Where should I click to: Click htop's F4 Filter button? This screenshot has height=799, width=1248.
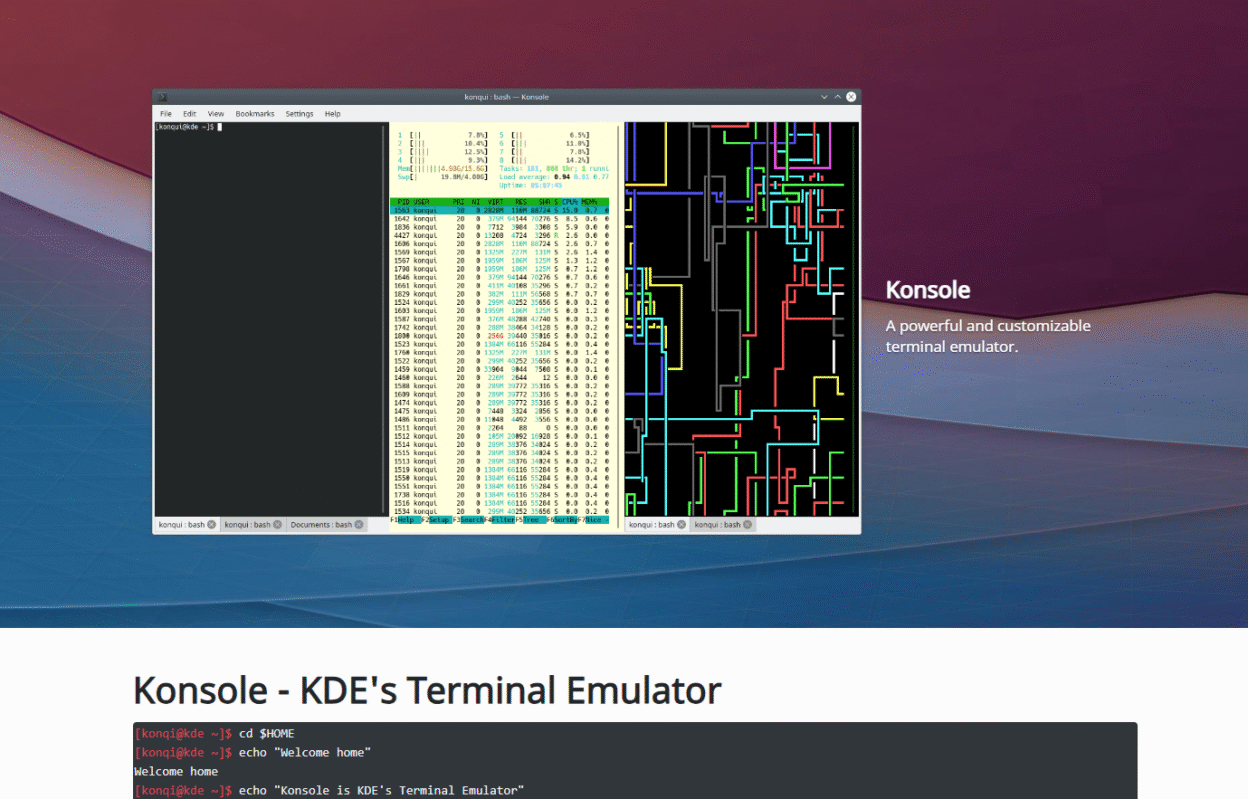500,520
